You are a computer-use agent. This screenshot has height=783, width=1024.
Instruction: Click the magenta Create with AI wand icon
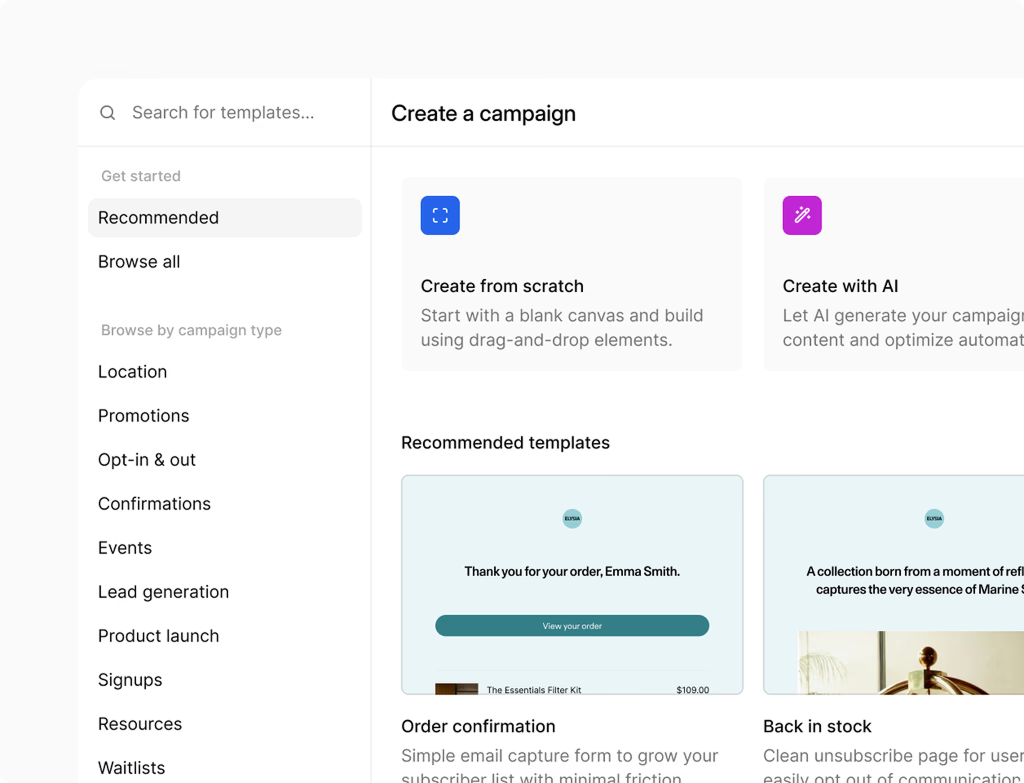[802, 215]
